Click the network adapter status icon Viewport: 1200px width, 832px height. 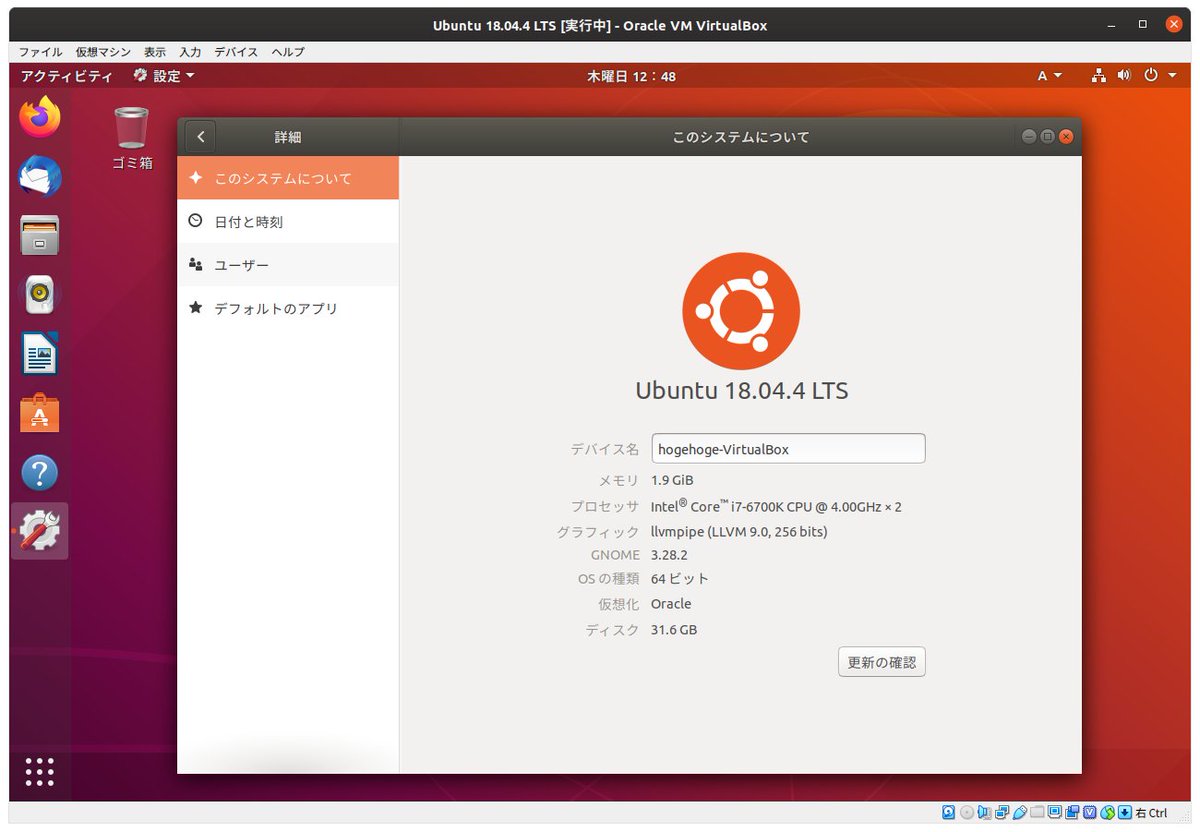[x=1002, y=812]
